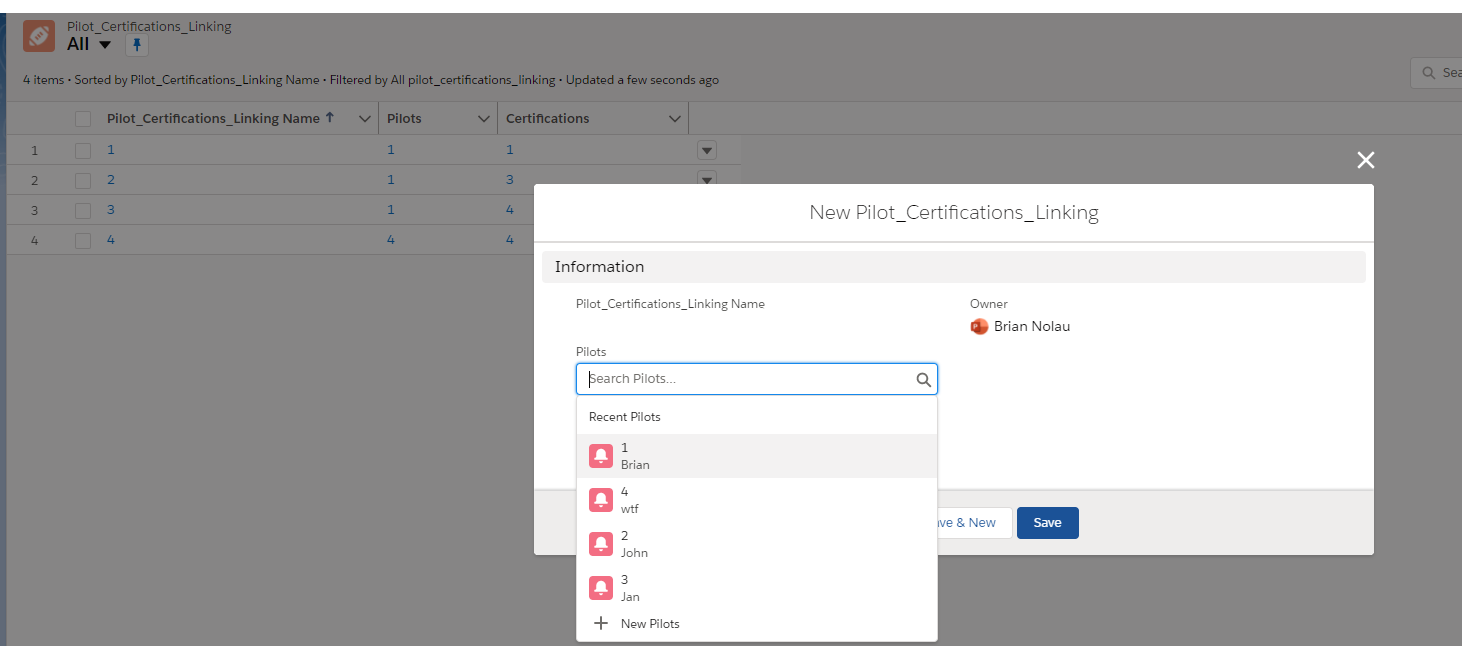The width and height of the screenshot is (1462, 646).
Task: Toggle the select-all rows checkbox
Action: click(83, 119)
